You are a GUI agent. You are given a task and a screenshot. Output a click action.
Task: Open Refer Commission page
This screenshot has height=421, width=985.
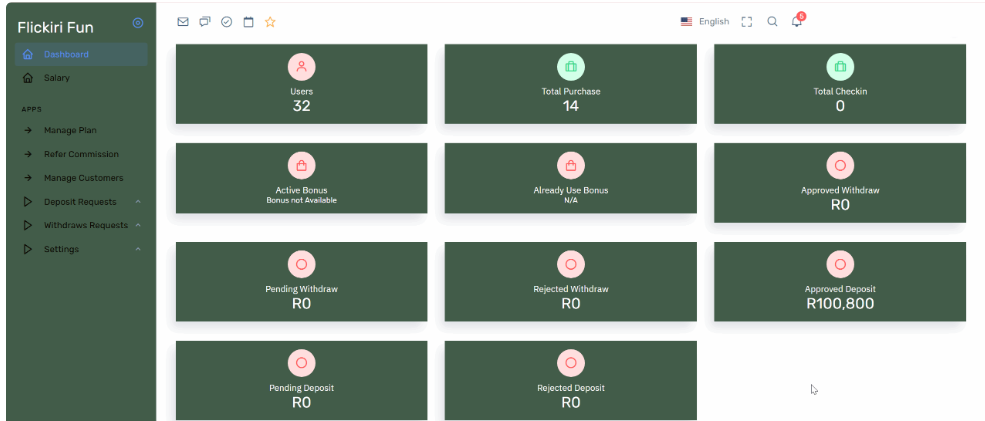coord(81,154)
